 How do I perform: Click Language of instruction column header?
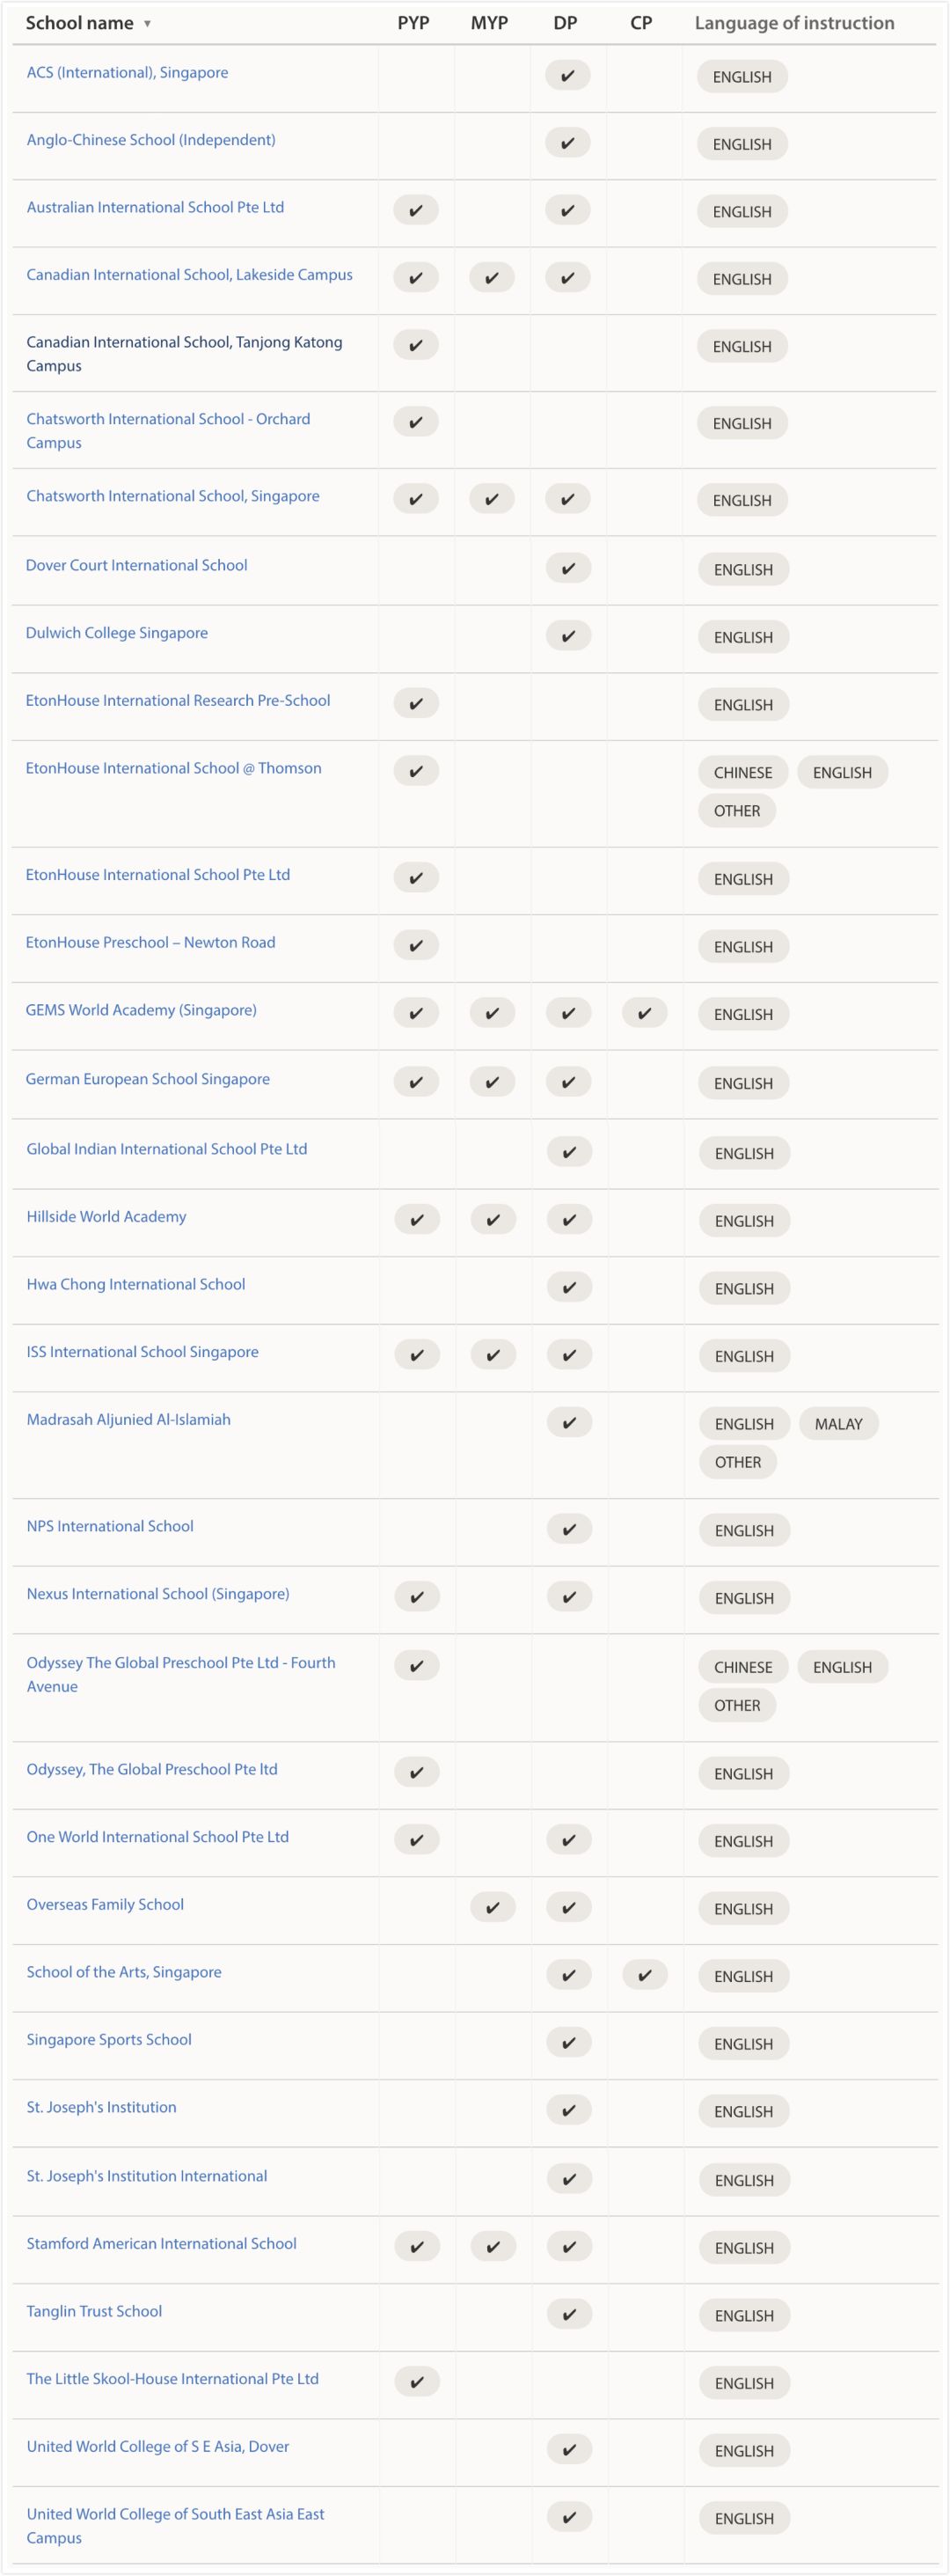(794, 23)
